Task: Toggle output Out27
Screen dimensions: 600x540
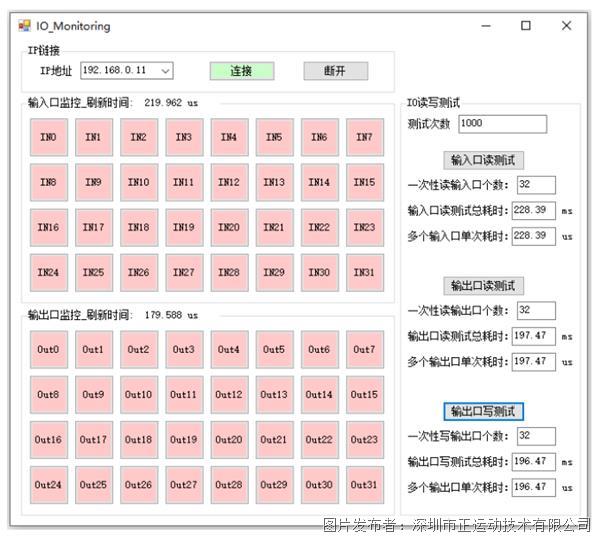Action: tap(184, 485)
